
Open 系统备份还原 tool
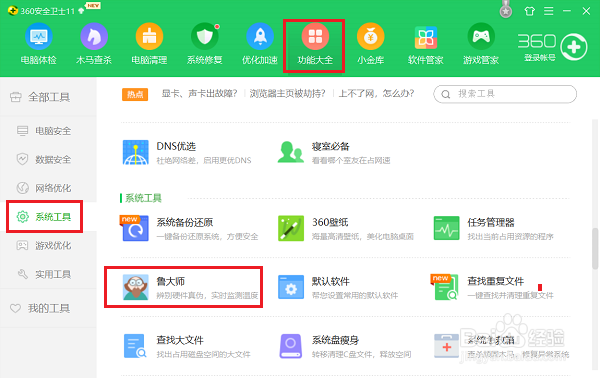(190, 228)
